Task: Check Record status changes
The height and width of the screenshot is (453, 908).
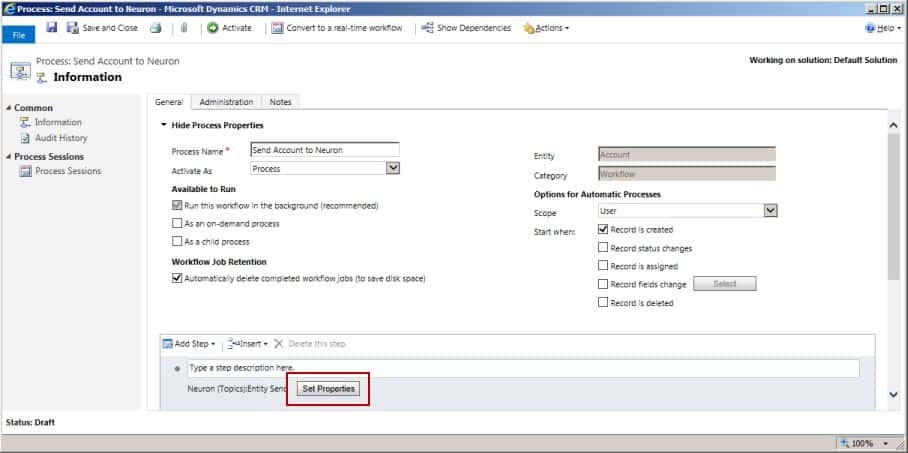Action: pos(603,248)
